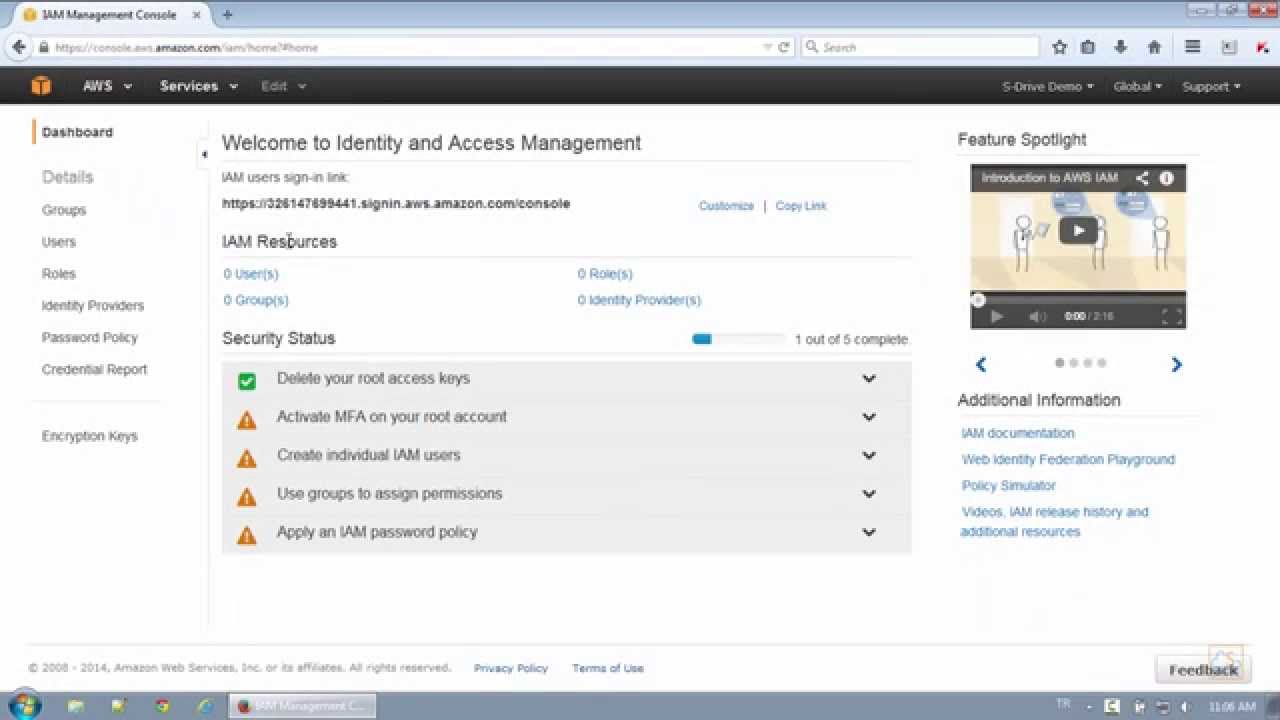
Task: Expand Activate MFA on your root account
Action: click(x=869, y=417)
